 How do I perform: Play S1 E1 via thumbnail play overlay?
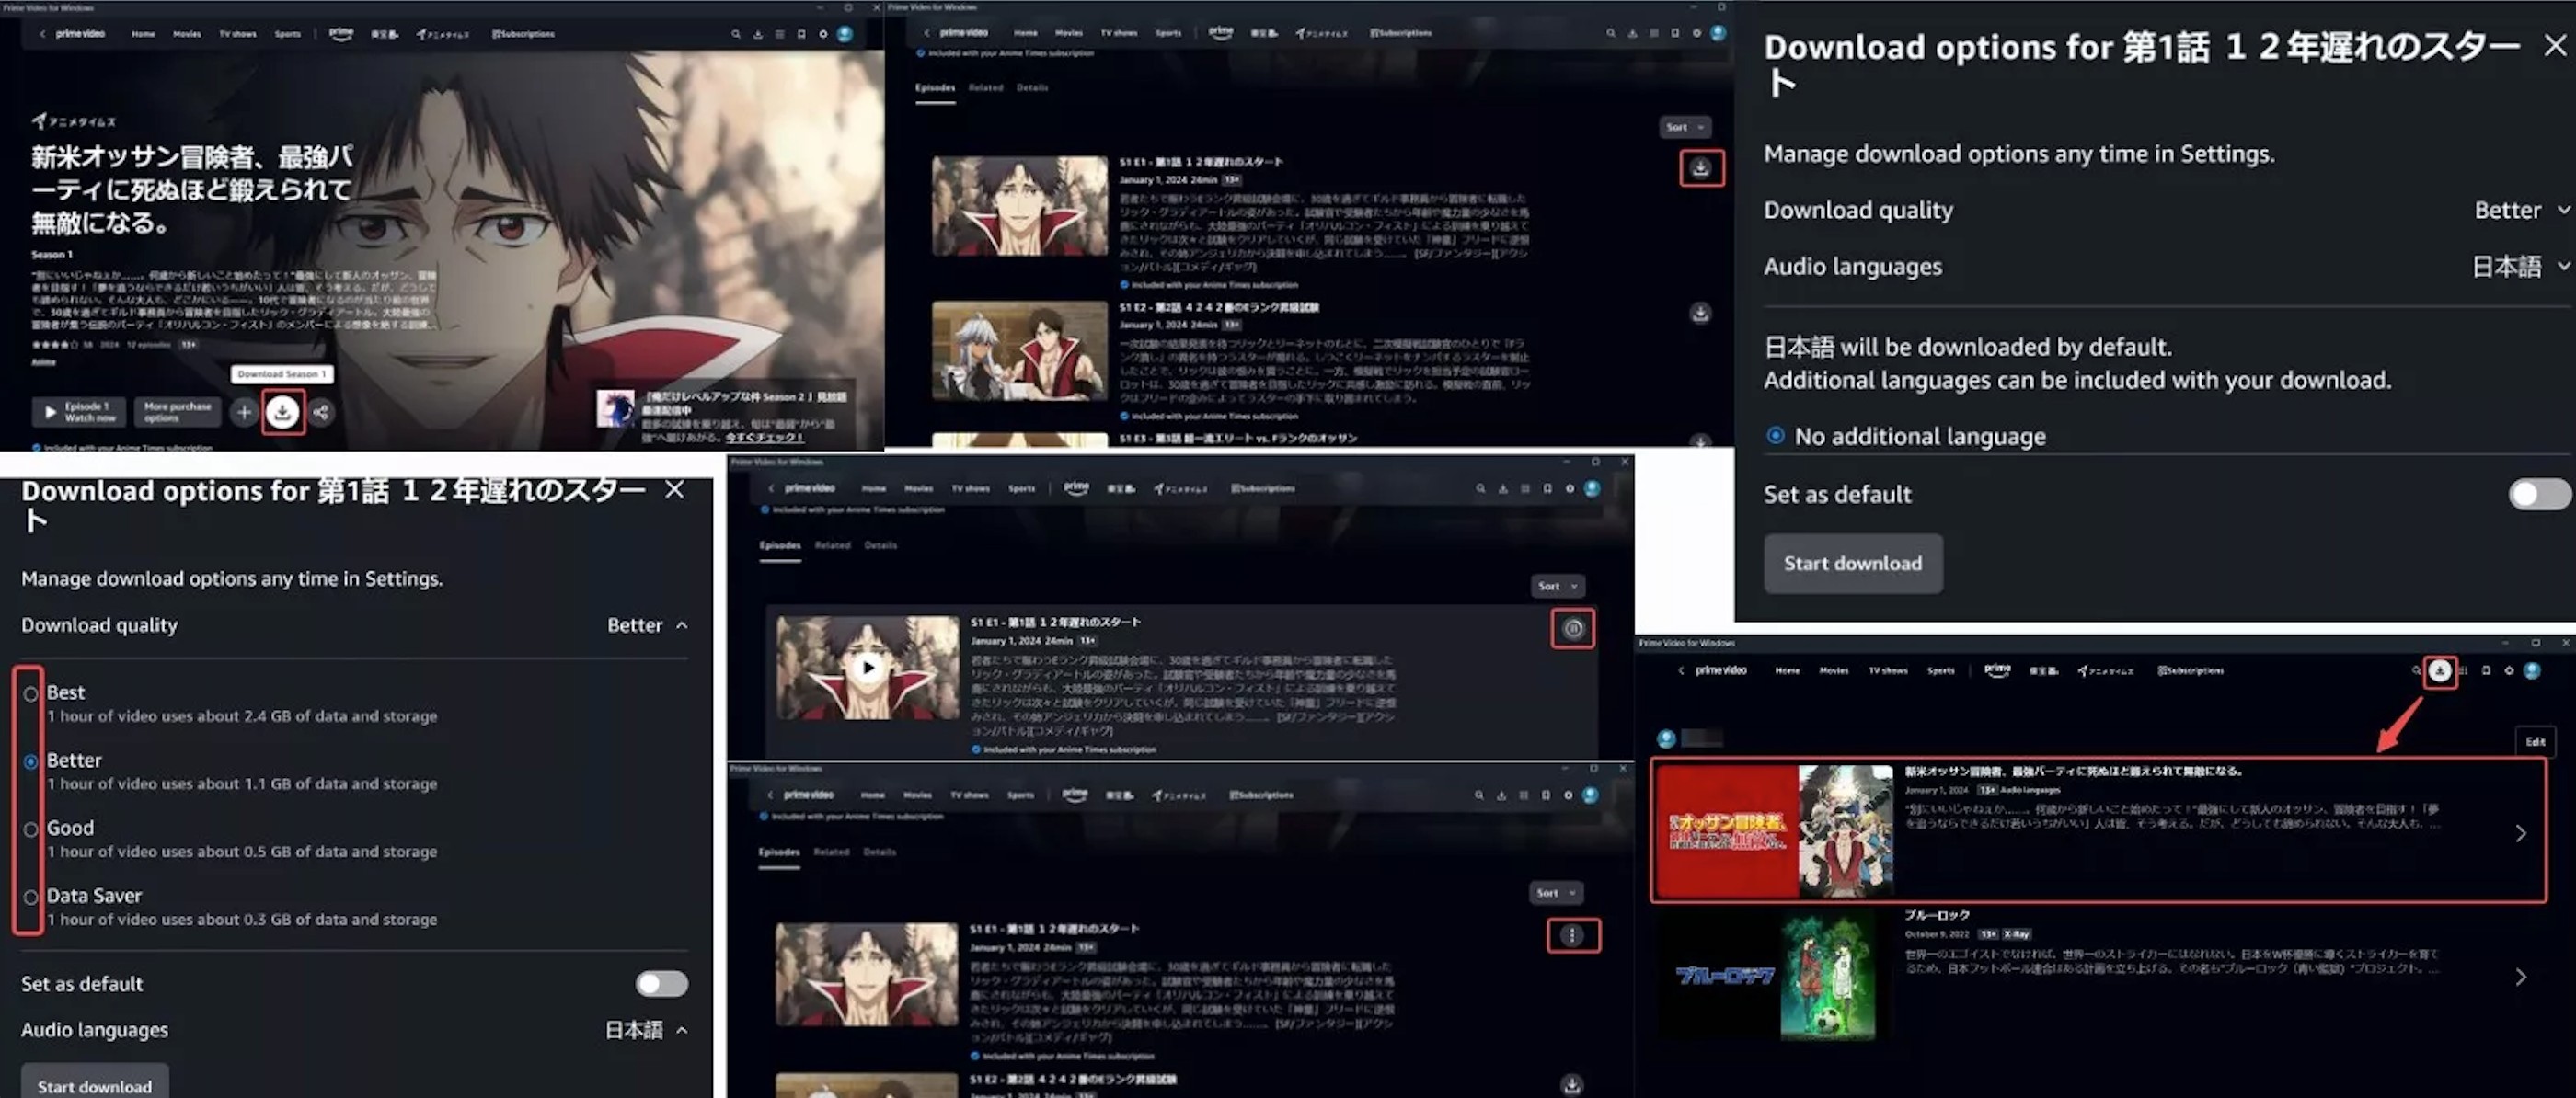click(x=868, y=667)
